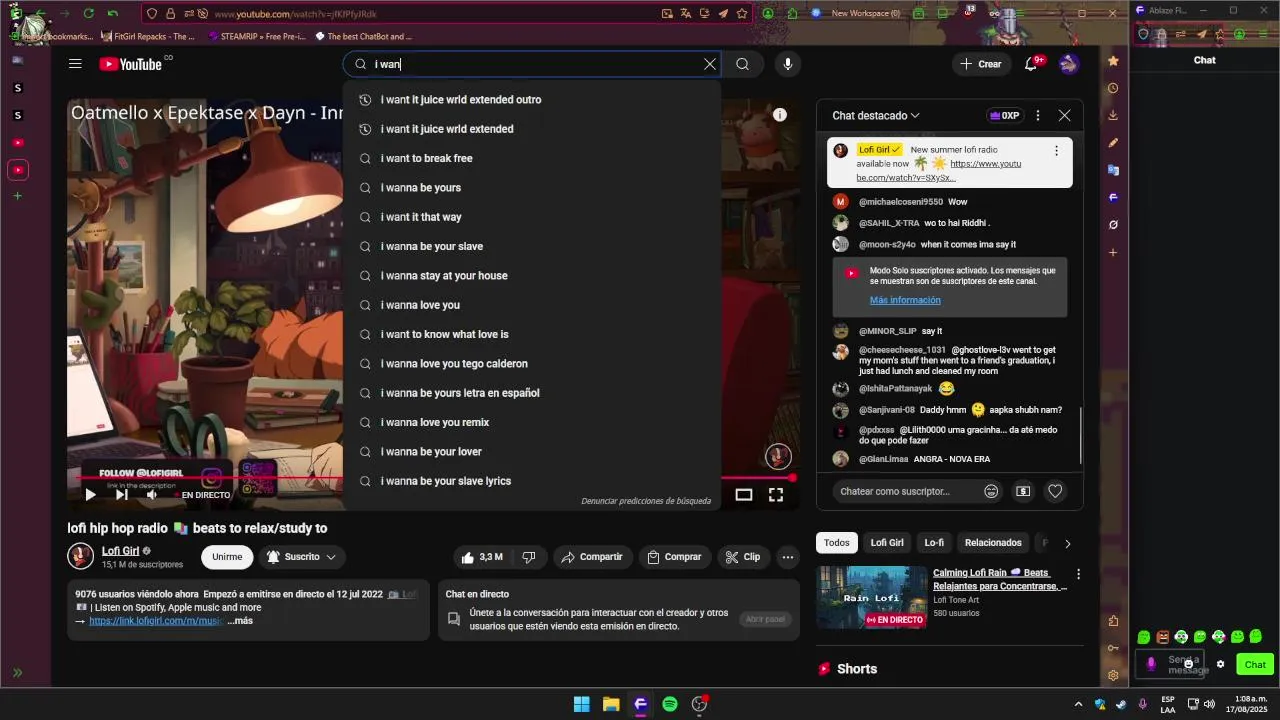This screenshot has width=1280, height=720.
Task: Open sidebar chat settings gear
Action: pos(1220,664)
